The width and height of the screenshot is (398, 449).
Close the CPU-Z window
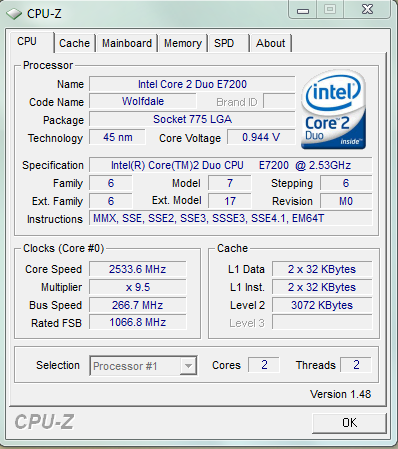tap(367, 9)
